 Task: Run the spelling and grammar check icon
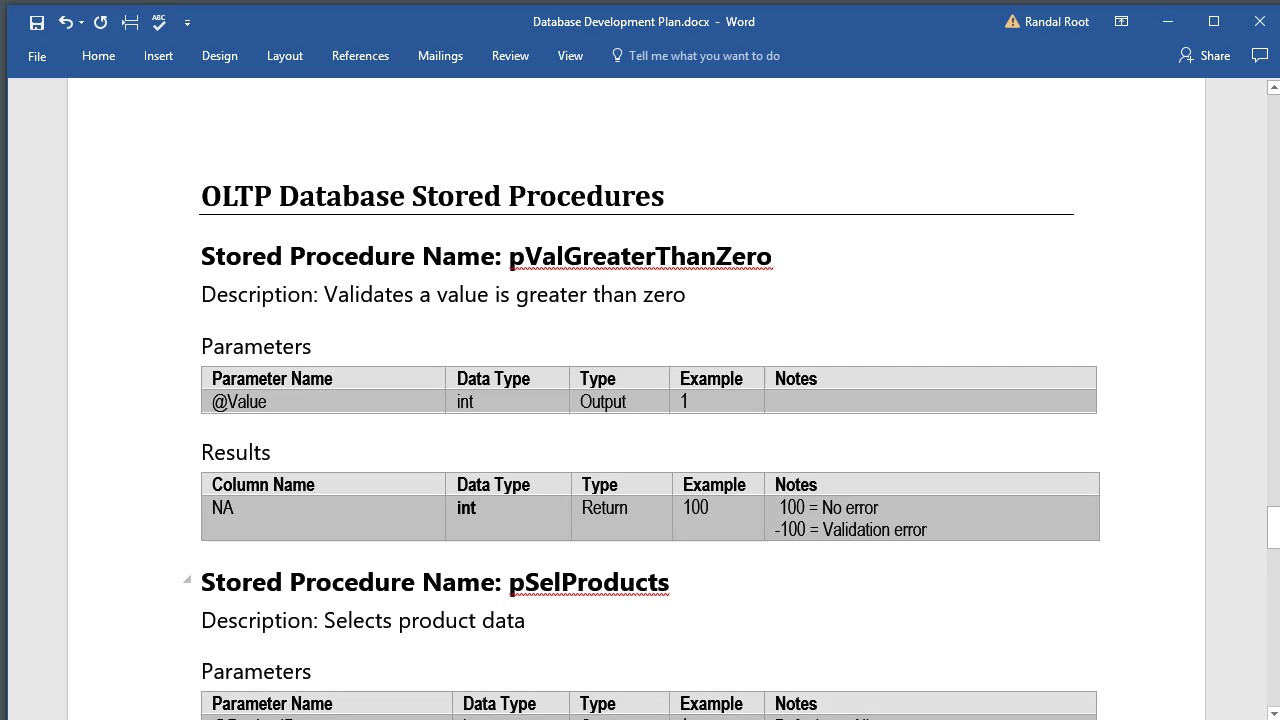(159, 22)
